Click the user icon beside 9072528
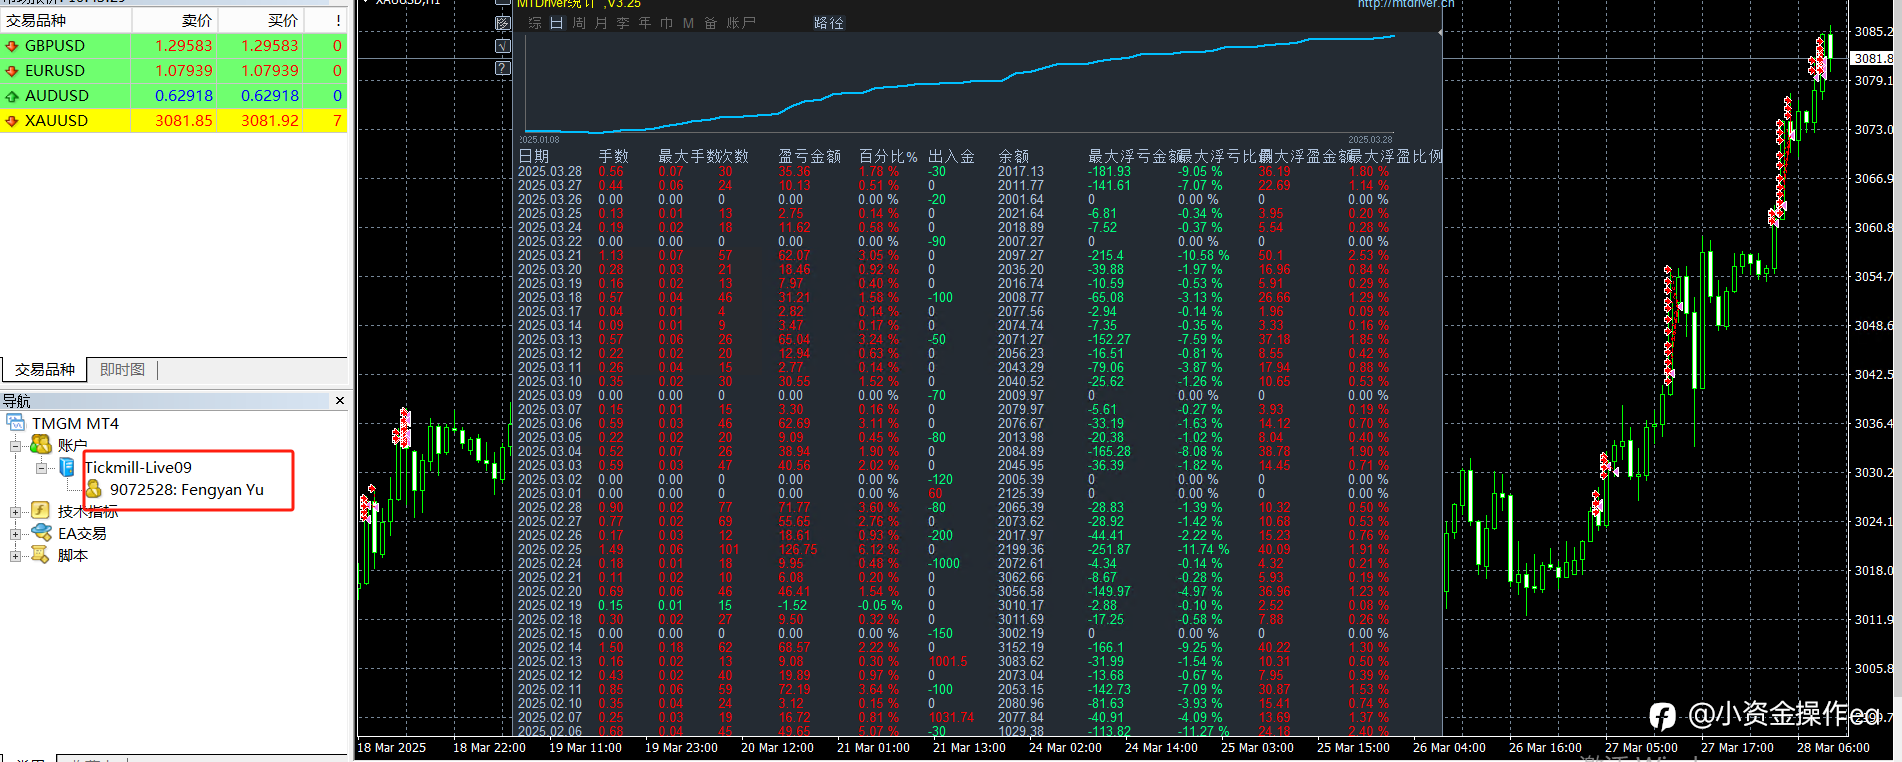Screen dimensions: 1902x762 pyautogui.click(x=93, y=489)
